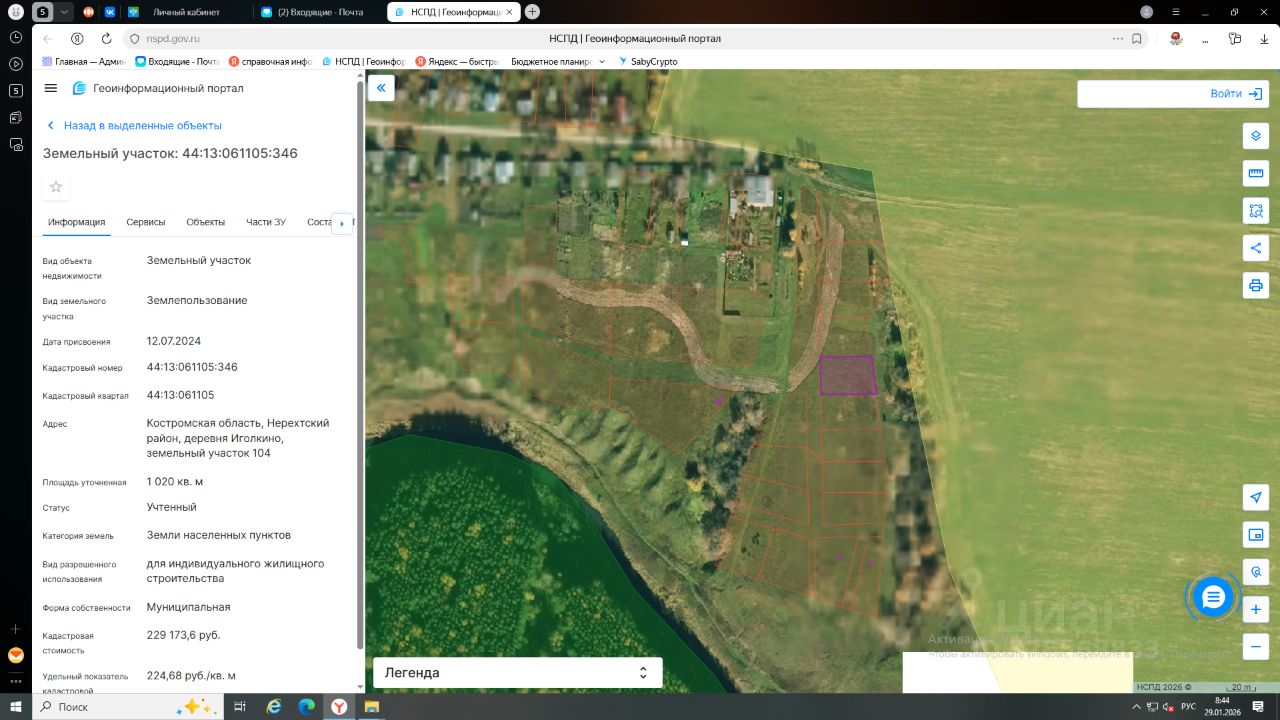Toggle favorite star for the land parcel
This screenshot has width=1280, height=720.
(x=56, y=187)
